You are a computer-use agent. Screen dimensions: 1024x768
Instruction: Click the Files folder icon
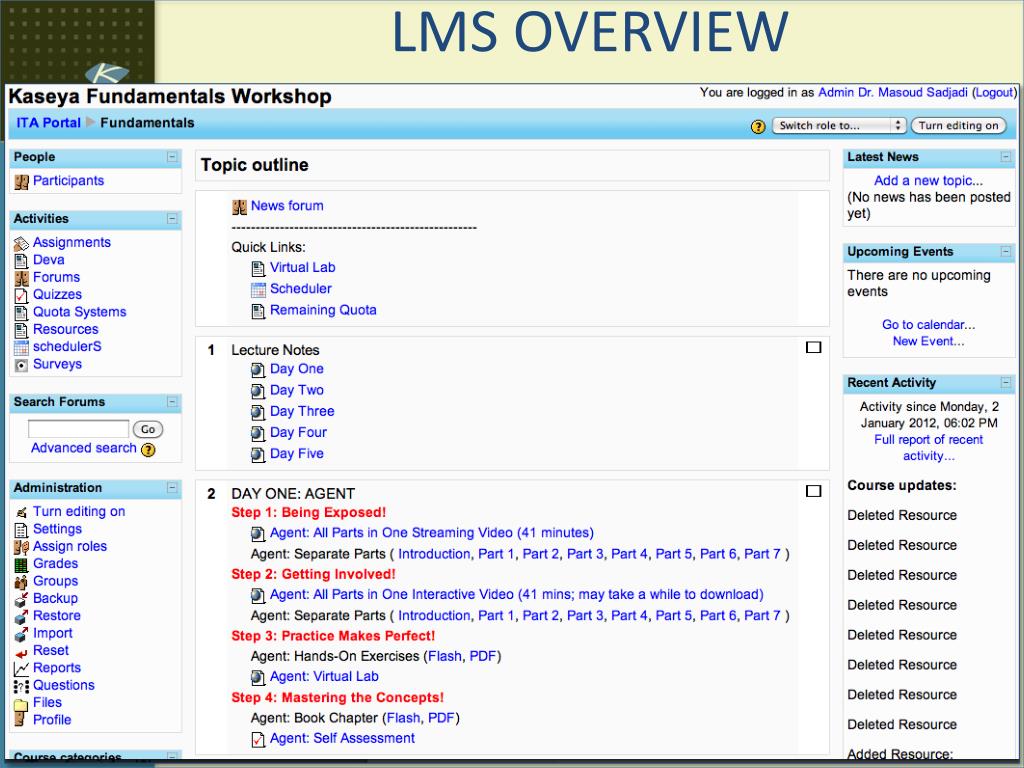(22, 704)
